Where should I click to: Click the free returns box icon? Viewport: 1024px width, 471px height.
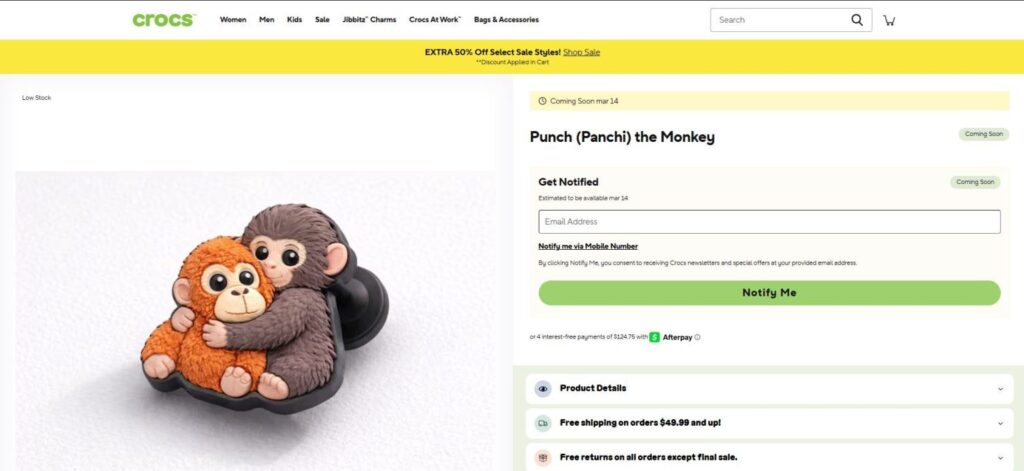(543, 457)
